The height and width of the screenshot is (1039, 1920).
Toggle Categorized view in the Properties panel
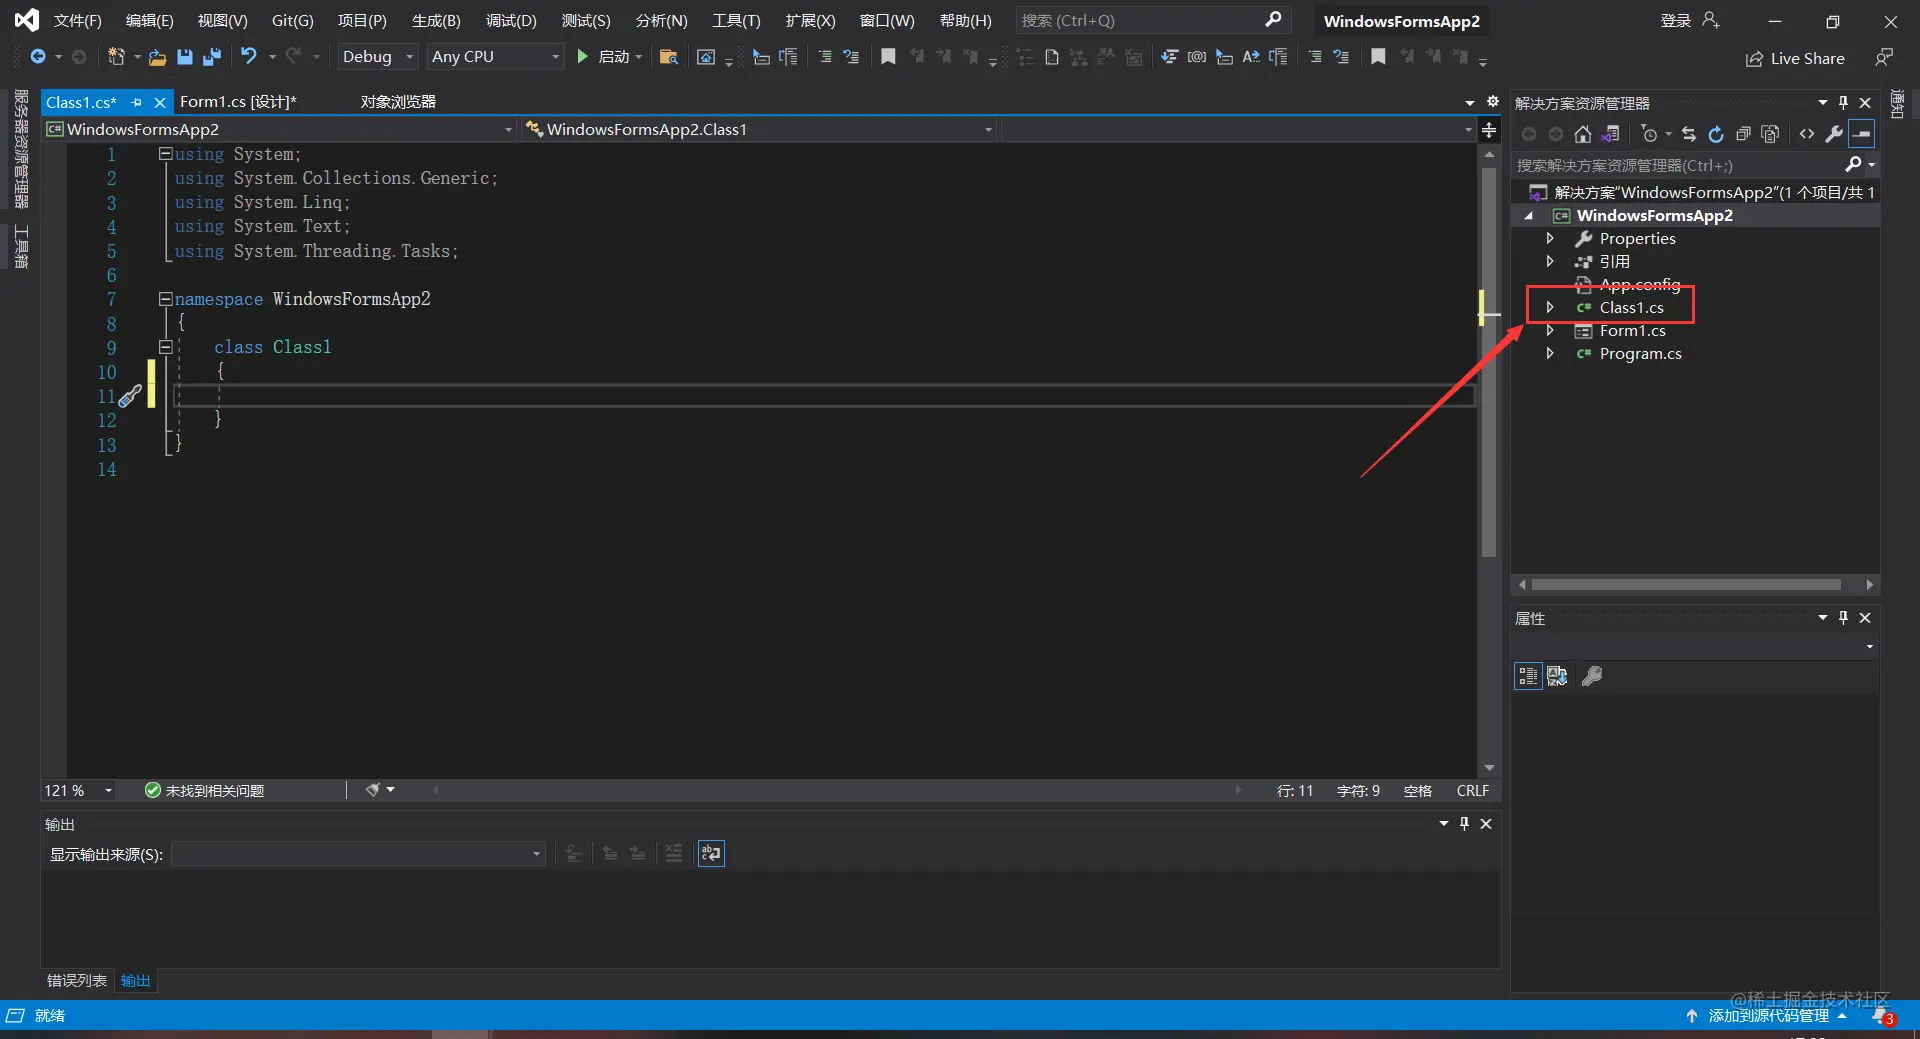pyautogui.click(x=1528, y=676)
